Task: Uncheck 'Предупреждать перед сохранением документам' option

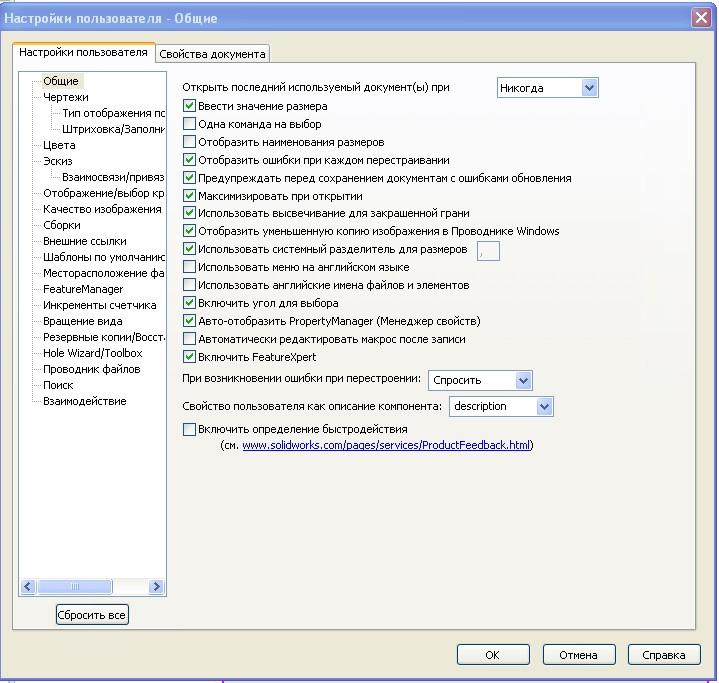Action: click(x=189, y=178)
